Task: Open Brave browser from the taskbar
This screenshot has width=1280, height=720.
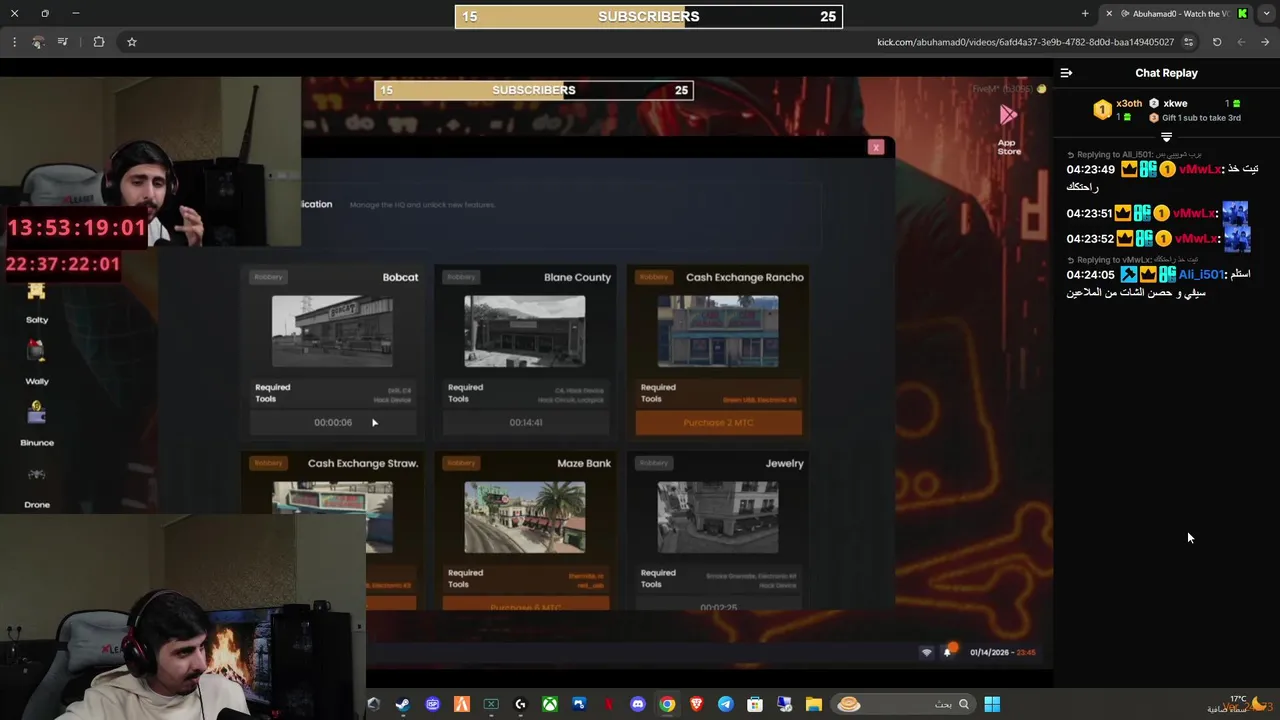Action: coord(697,704)
